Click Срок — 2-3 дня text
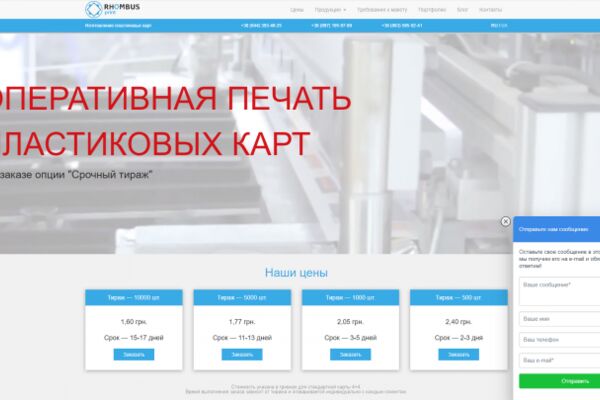600x400 pixels. tap(459, 338)
